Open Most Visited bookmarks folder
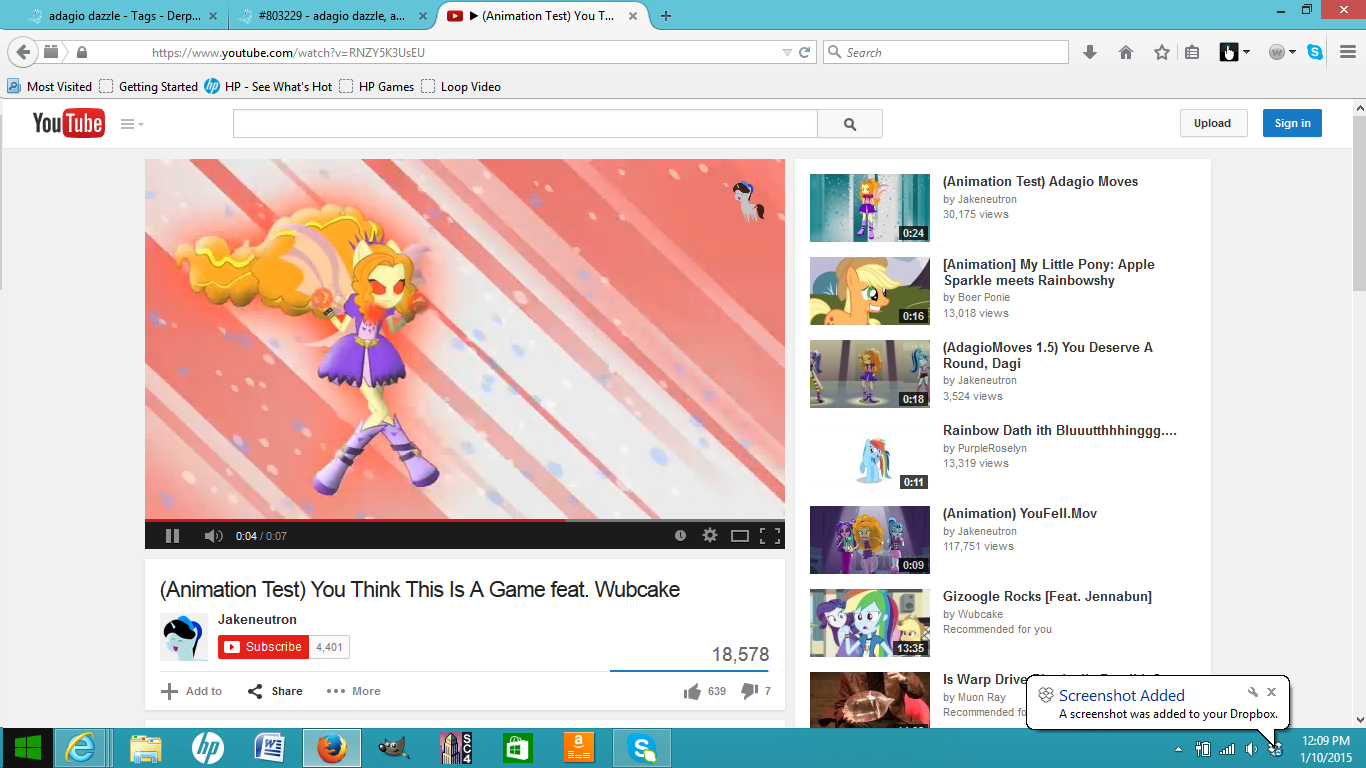1366x768 pixels. (49, 87)
